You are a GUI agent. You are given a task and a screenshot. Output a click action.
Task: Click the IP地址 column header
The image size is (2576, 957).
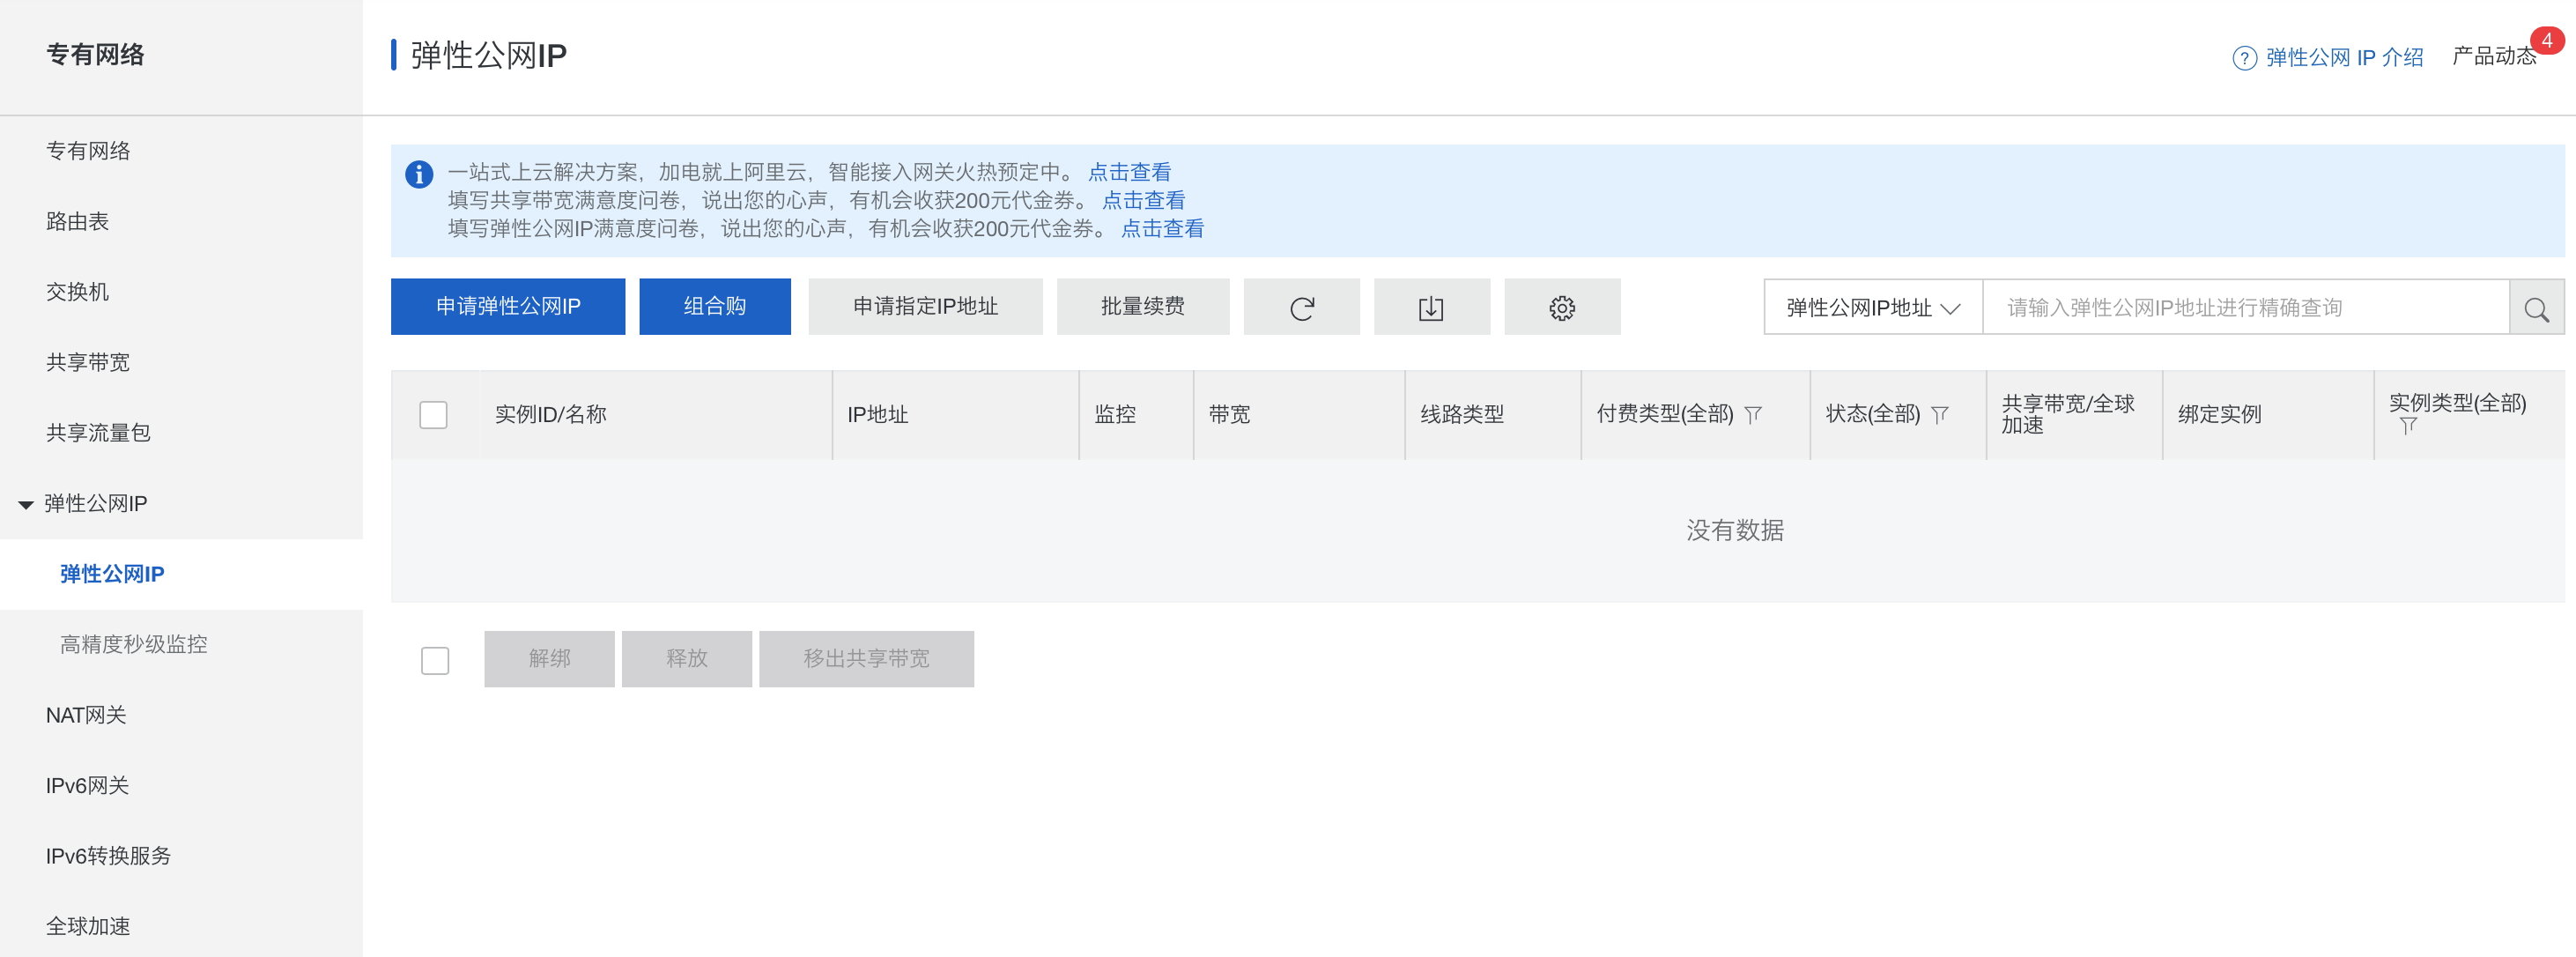[878, 414]
